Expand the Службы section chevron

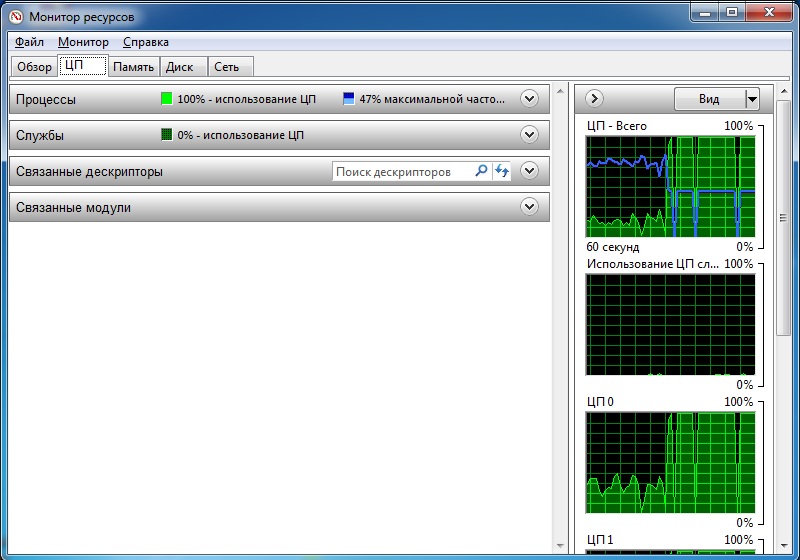click(529, 135)
